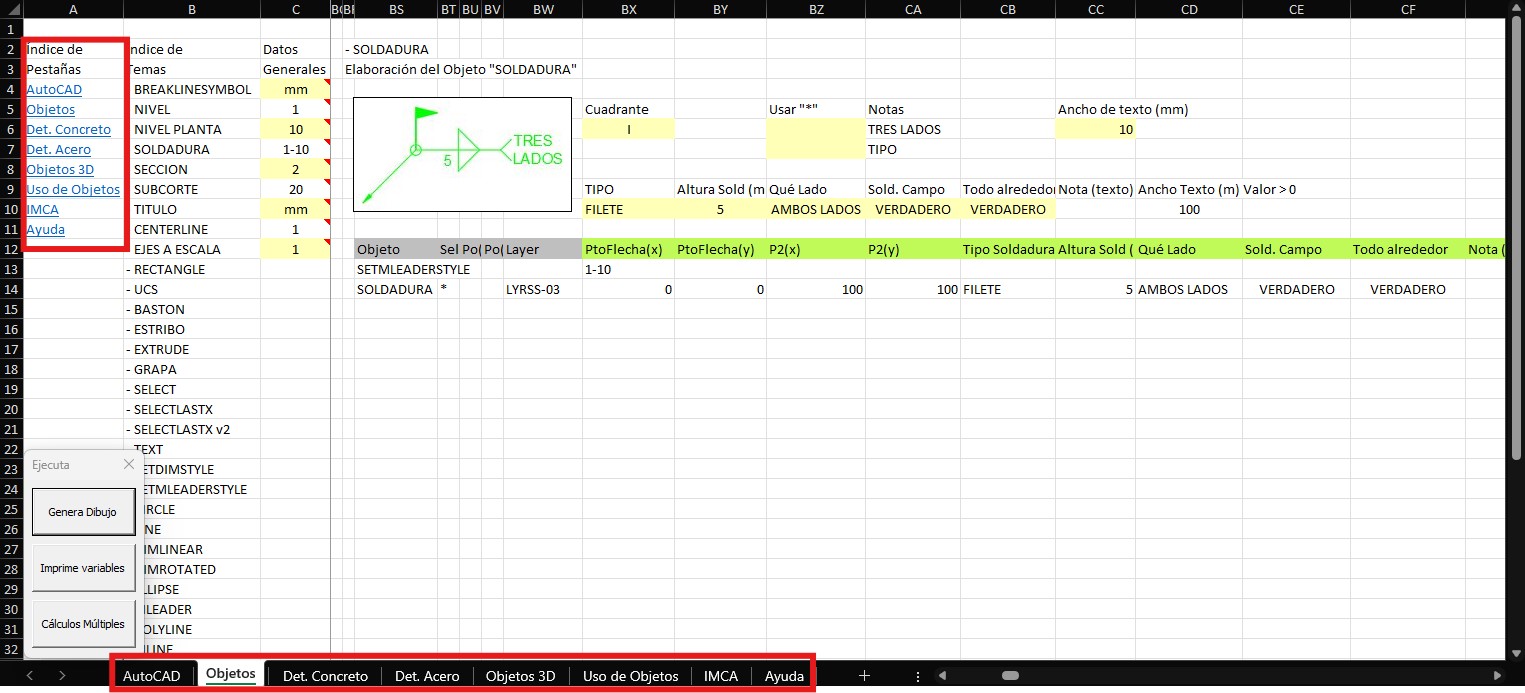Click the previous sheet navigation arrow

click(30, 676)
